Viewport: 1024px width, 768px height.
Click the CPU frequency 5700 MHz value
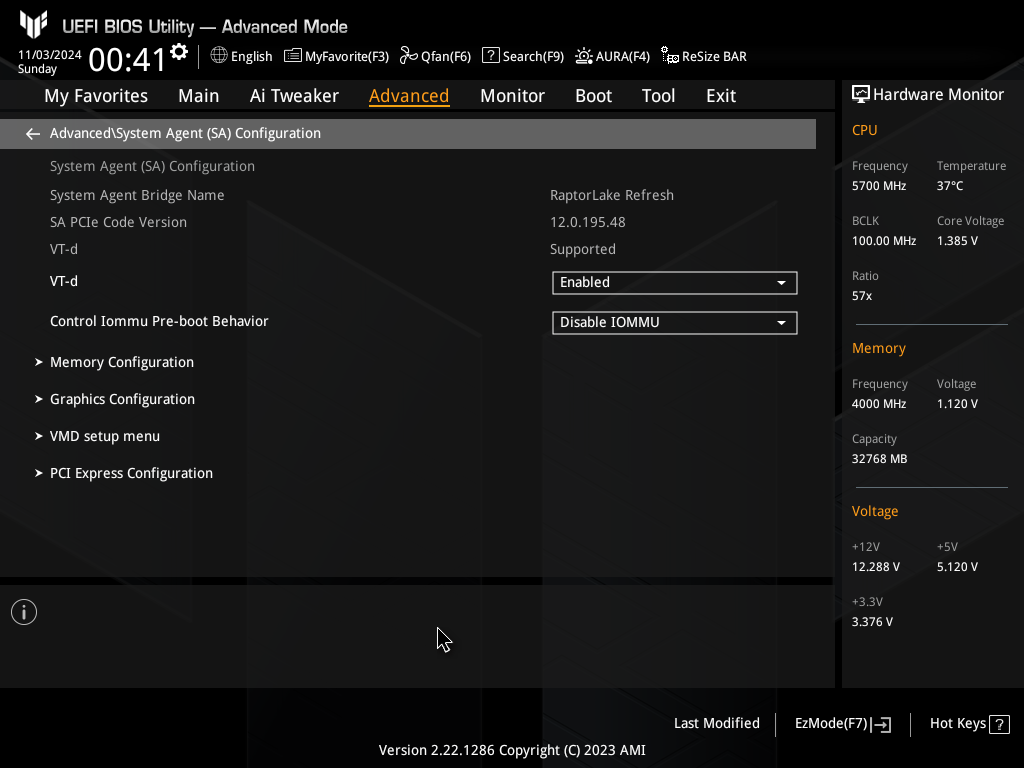click(879, 186)
